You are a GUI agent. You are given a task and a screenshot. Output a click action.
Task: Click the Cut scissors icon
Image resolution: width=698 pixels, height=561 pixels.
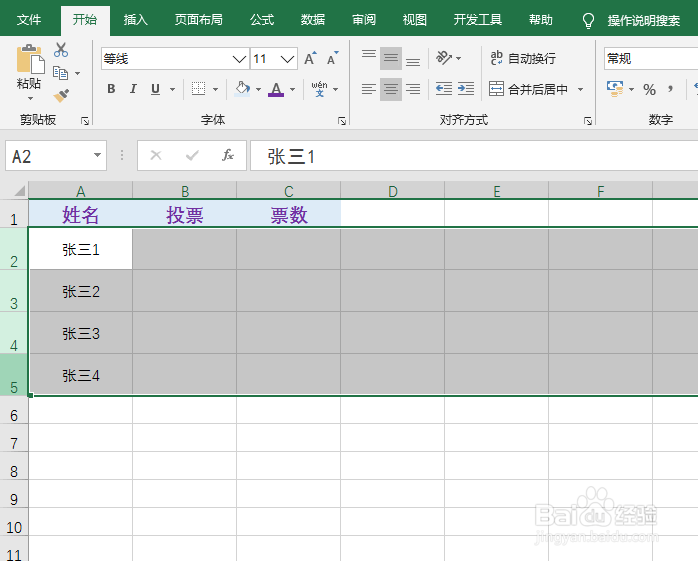coord(61,49)
